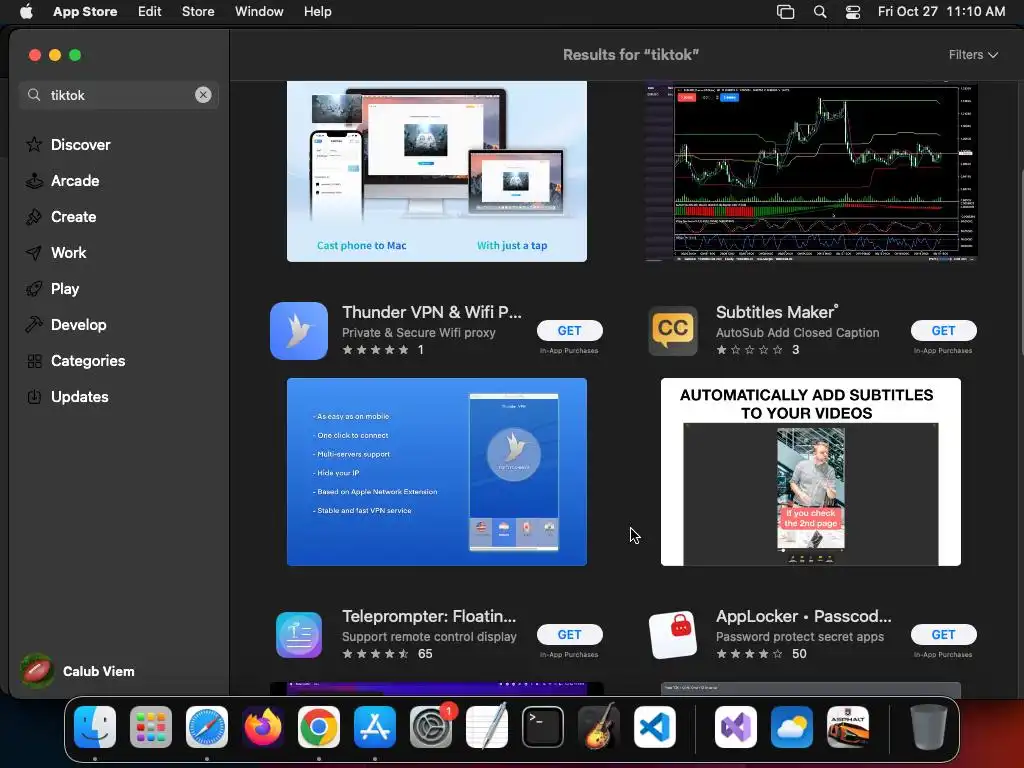
Task: Open Thunder VPN app icon
Action: tap(298, 330)
